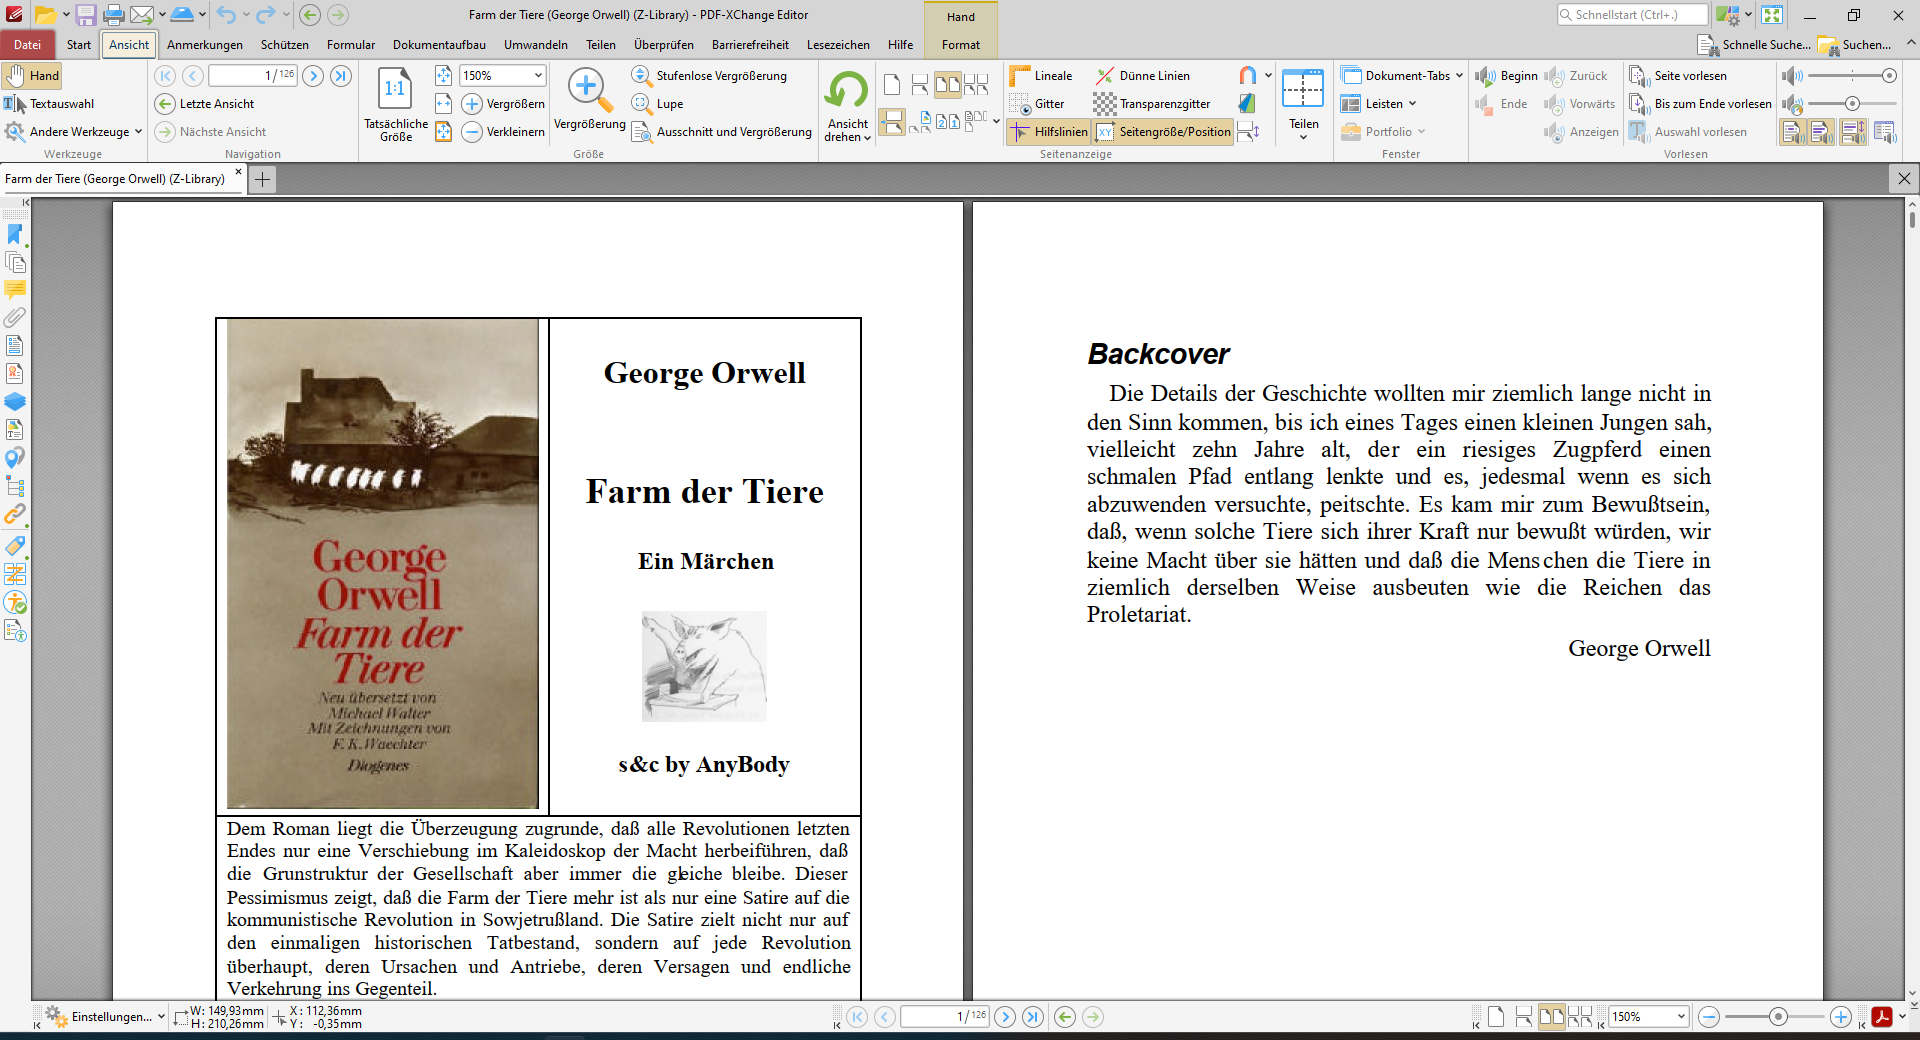Open status bar zoom dropdown
Image resolution: width=1920 pixels, height=1040 pixels.
(x=1681, y=1017)
